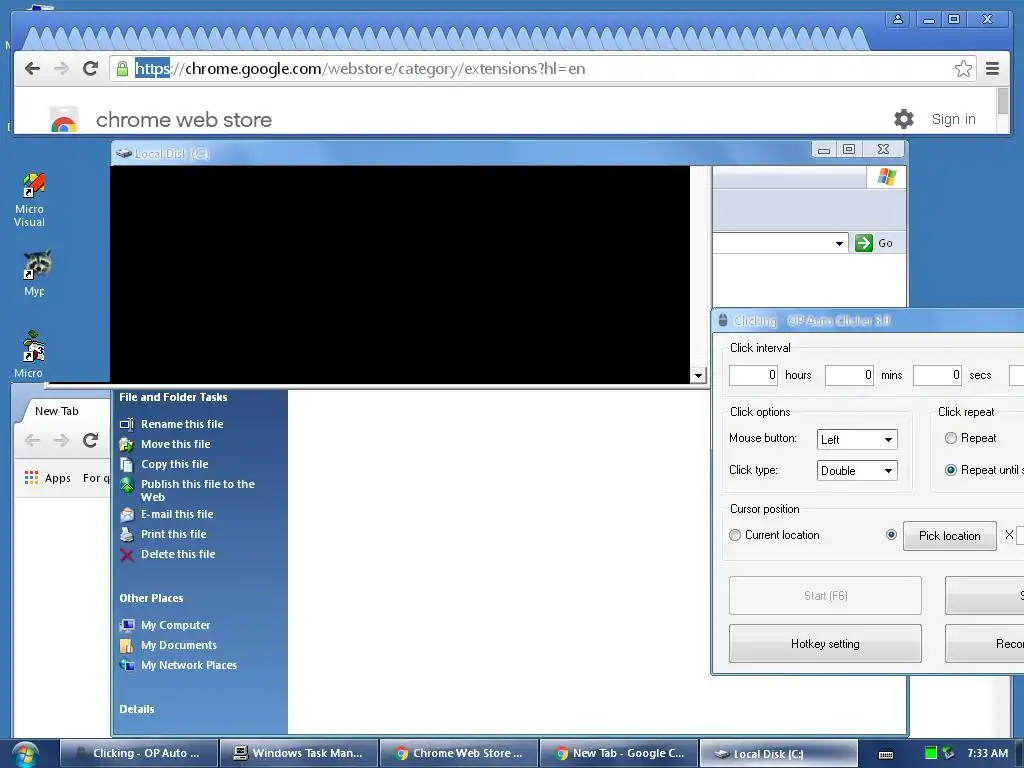Click the Go arrow in Local Disk window

coord(864,243)
